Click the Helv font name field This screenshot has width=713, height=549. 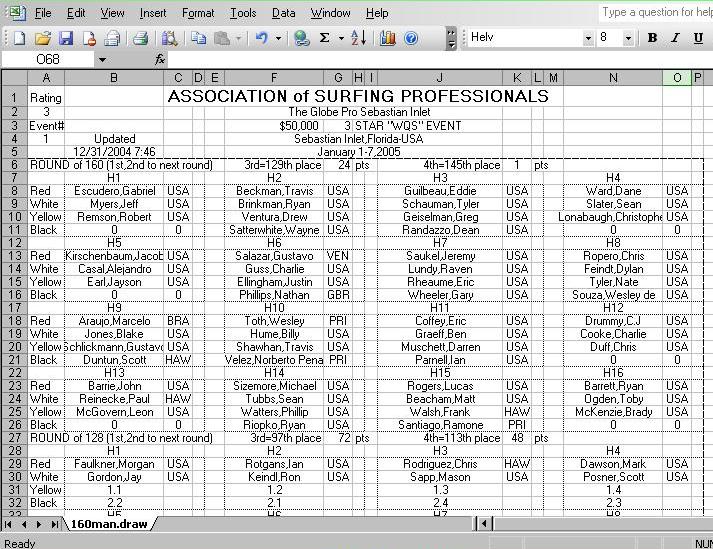click(525, 38)
